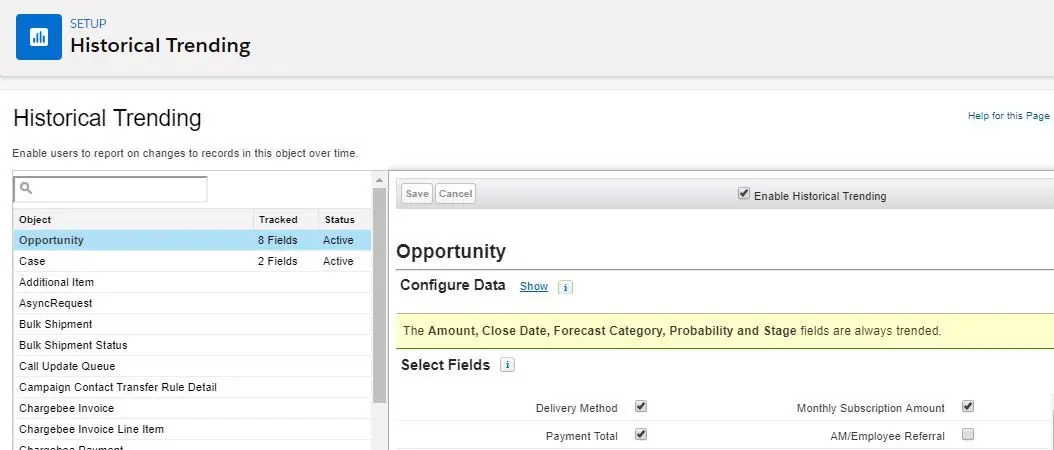Uncheck the Payment Total field
Image resolution: width=1054 pixels, height=450 pixels.
point(641,434)
